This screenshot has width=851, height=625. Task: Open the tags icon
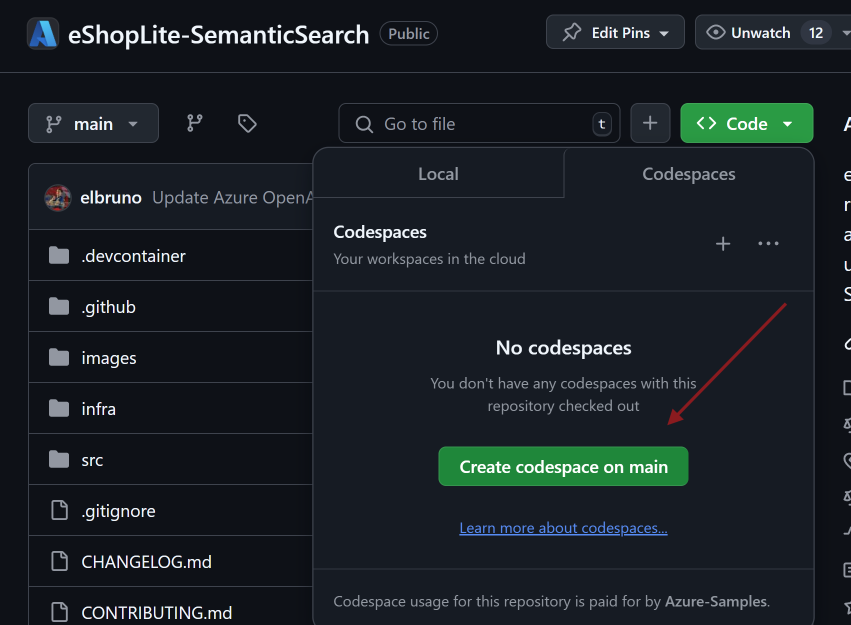click(x=247, y=123)
